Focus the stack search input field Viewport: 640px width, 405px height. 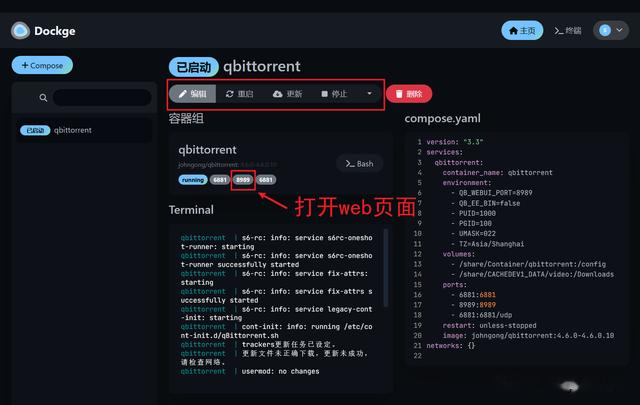102,98
